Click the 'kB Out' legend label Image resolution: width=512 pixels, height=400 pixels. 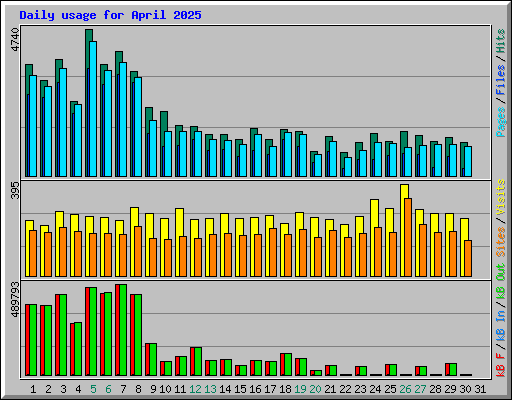(x=501, y=281)
